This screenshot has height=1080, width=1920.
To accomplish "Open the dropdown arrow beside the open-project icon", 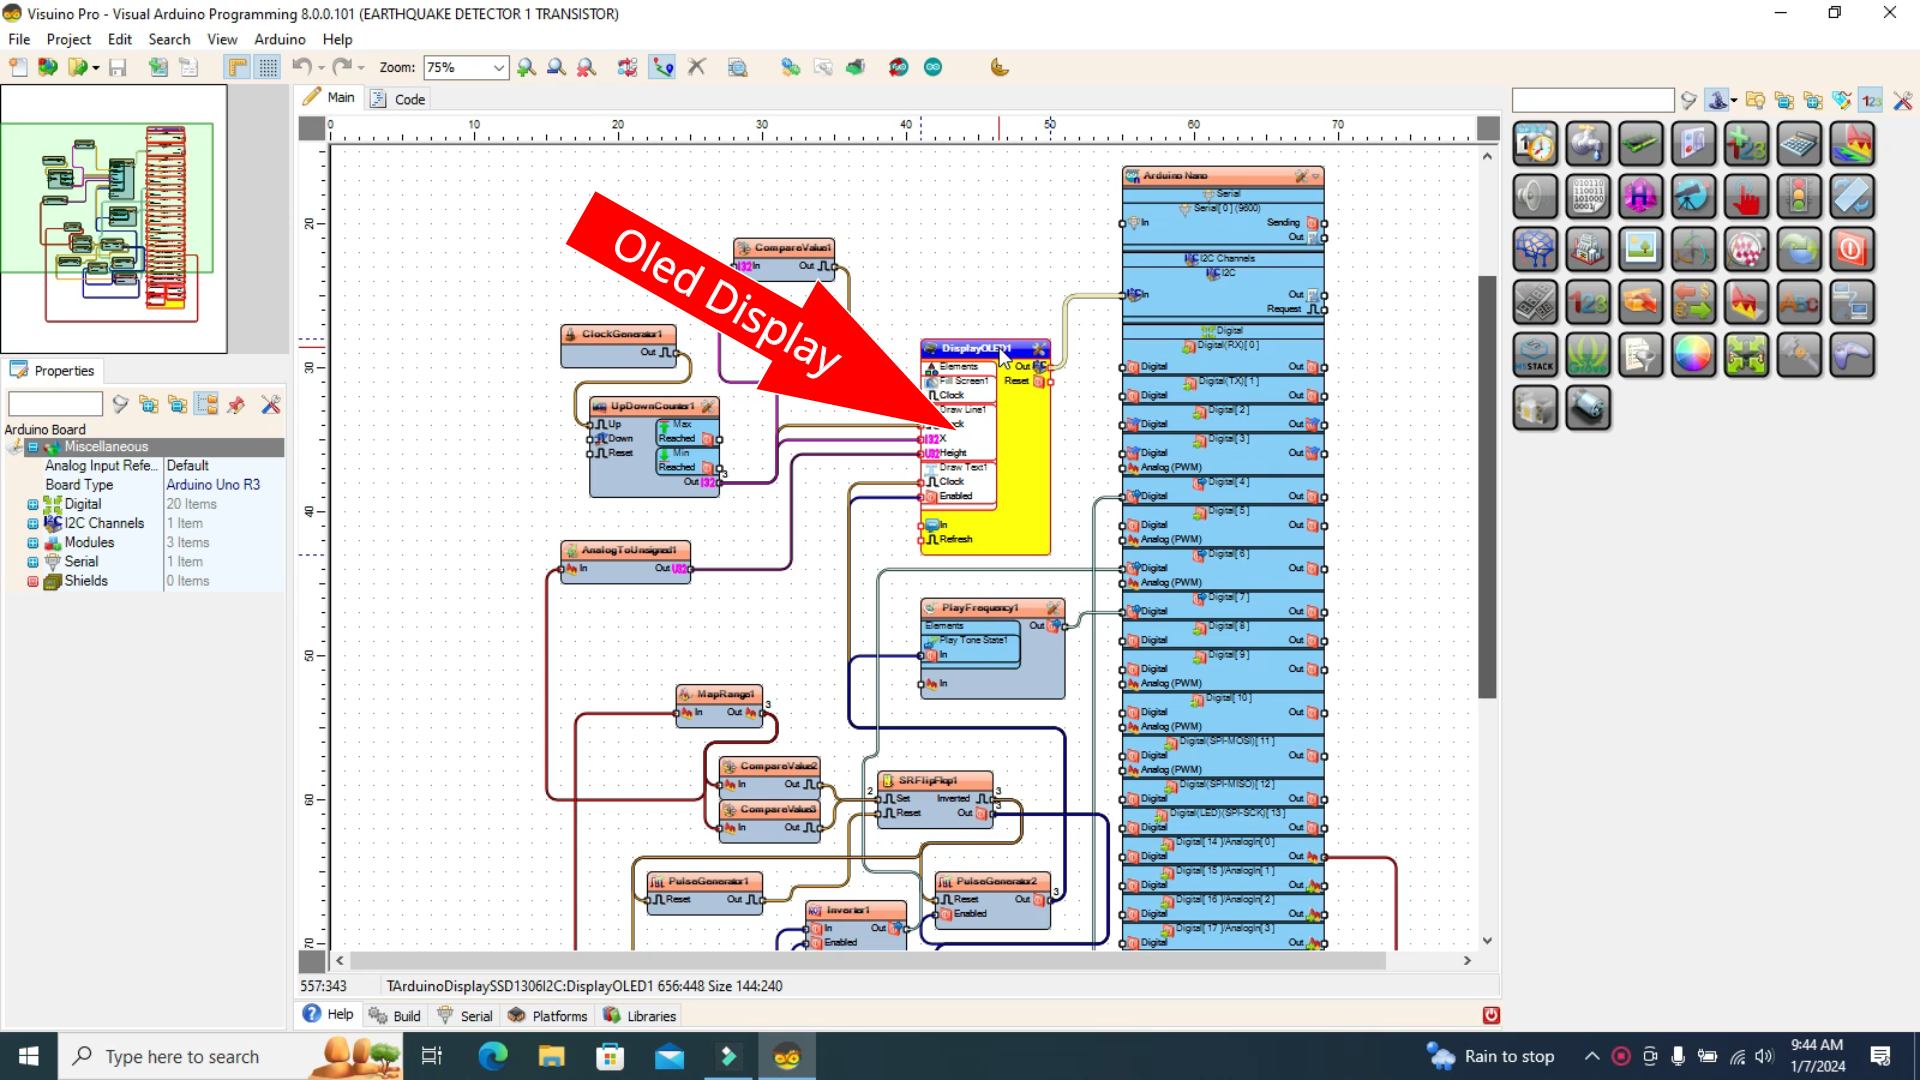I will (95, 68).
